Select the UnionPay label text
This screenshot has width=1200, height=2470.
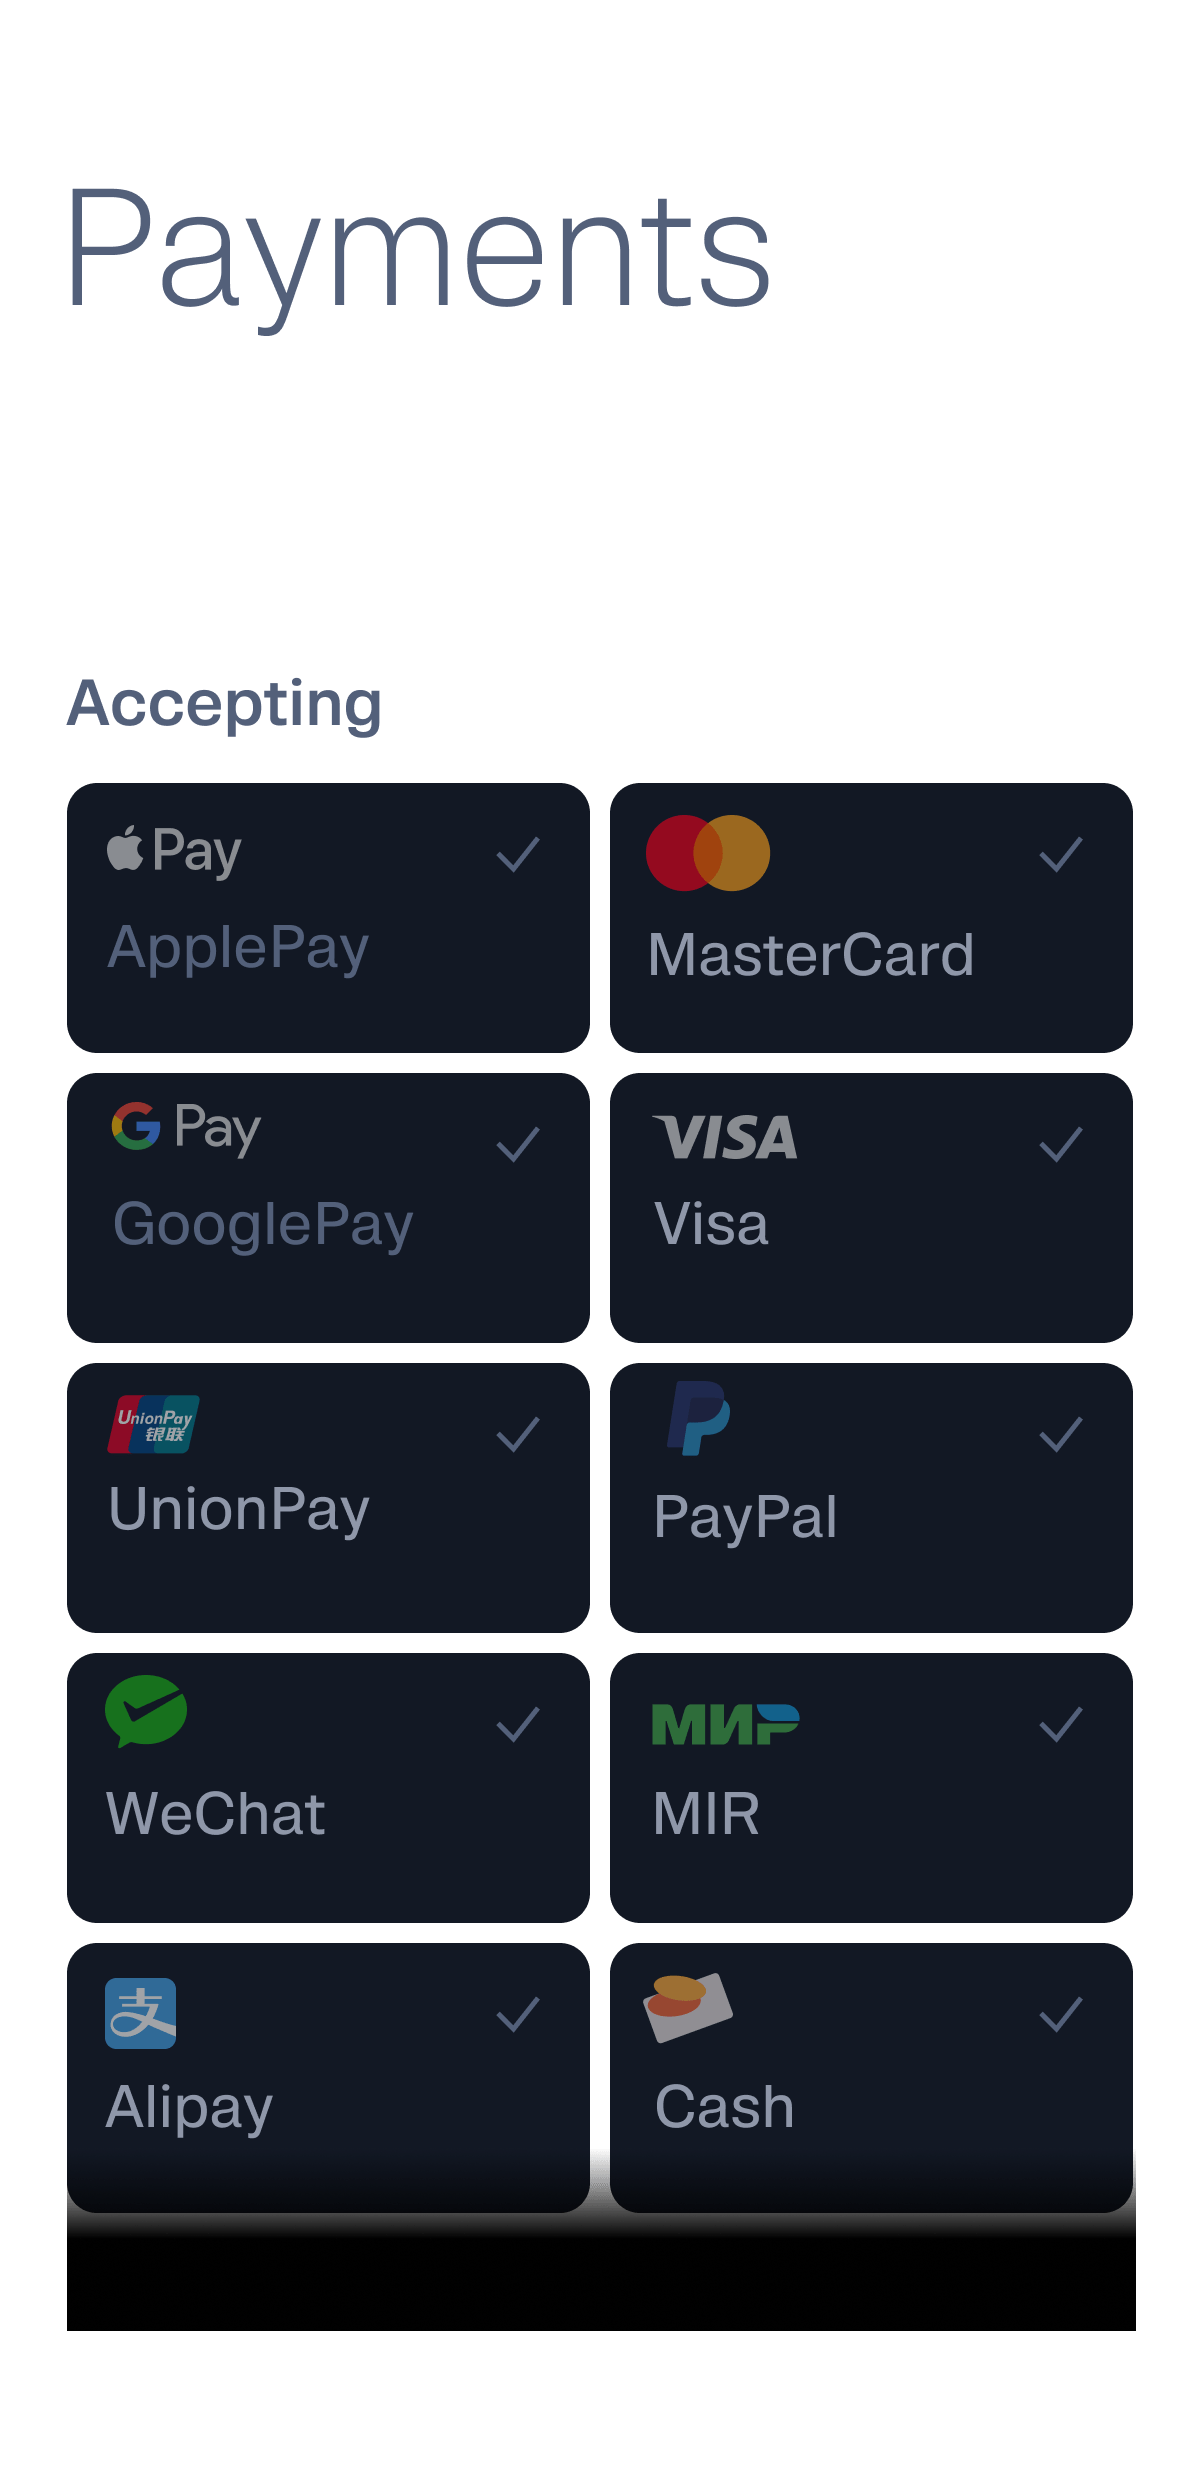[239, 1510]
